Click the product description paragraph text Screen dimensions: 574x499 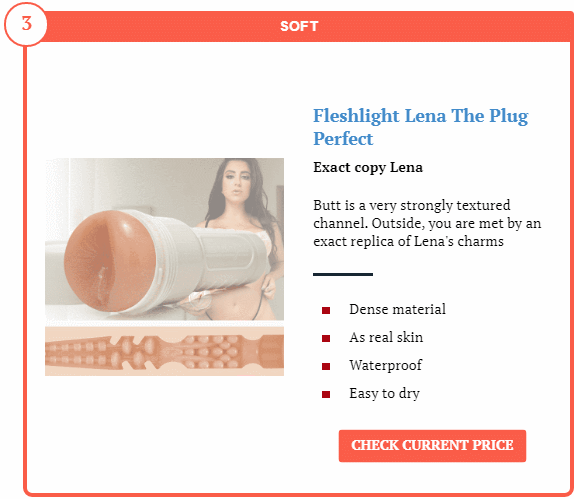(427, 223)
